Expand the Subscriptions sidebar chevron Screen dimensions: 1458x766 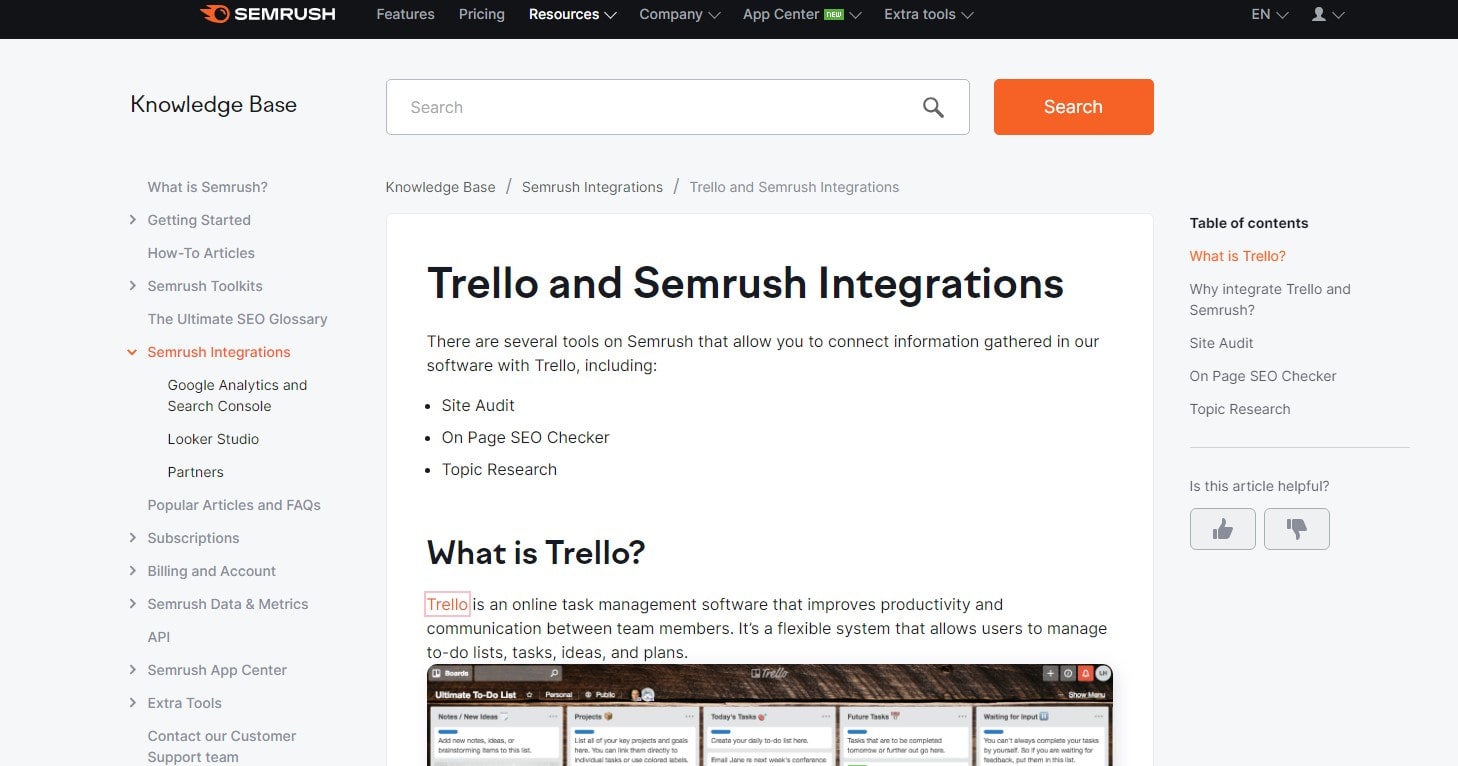133,538
